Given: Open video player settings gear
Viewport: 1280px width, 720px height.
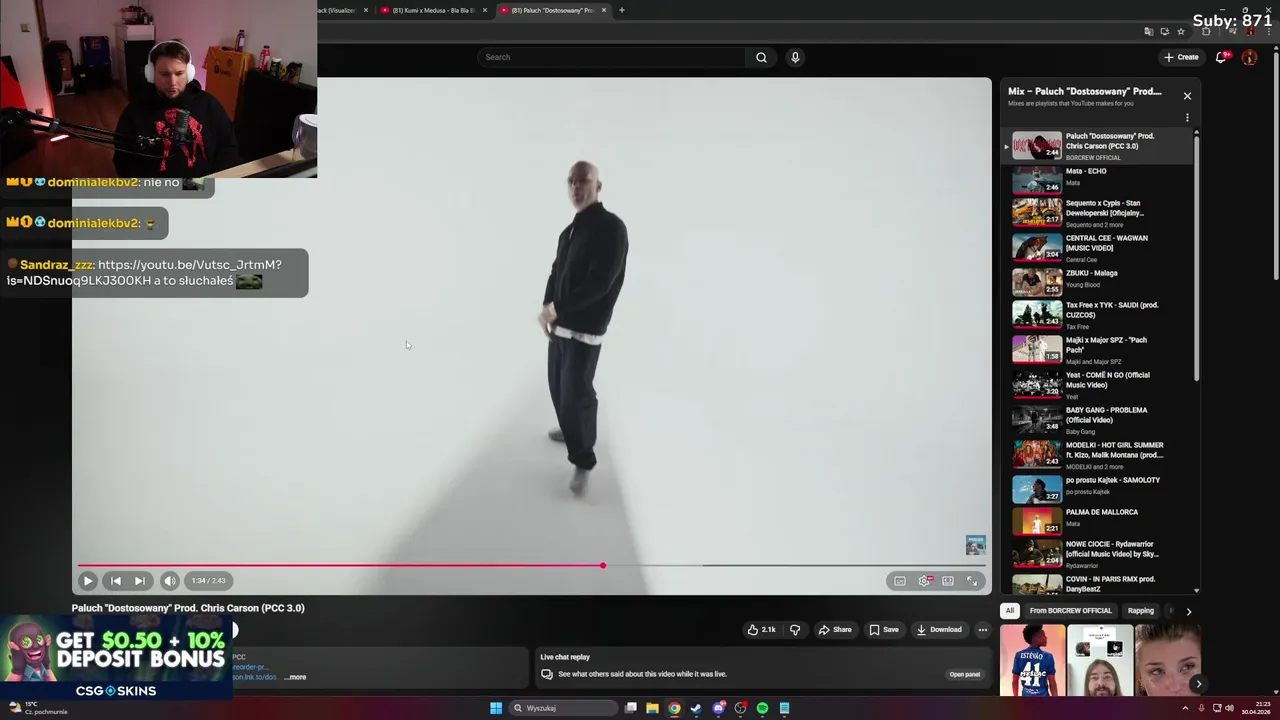Looking at the screenshot, I should click(x=924, y=581).
